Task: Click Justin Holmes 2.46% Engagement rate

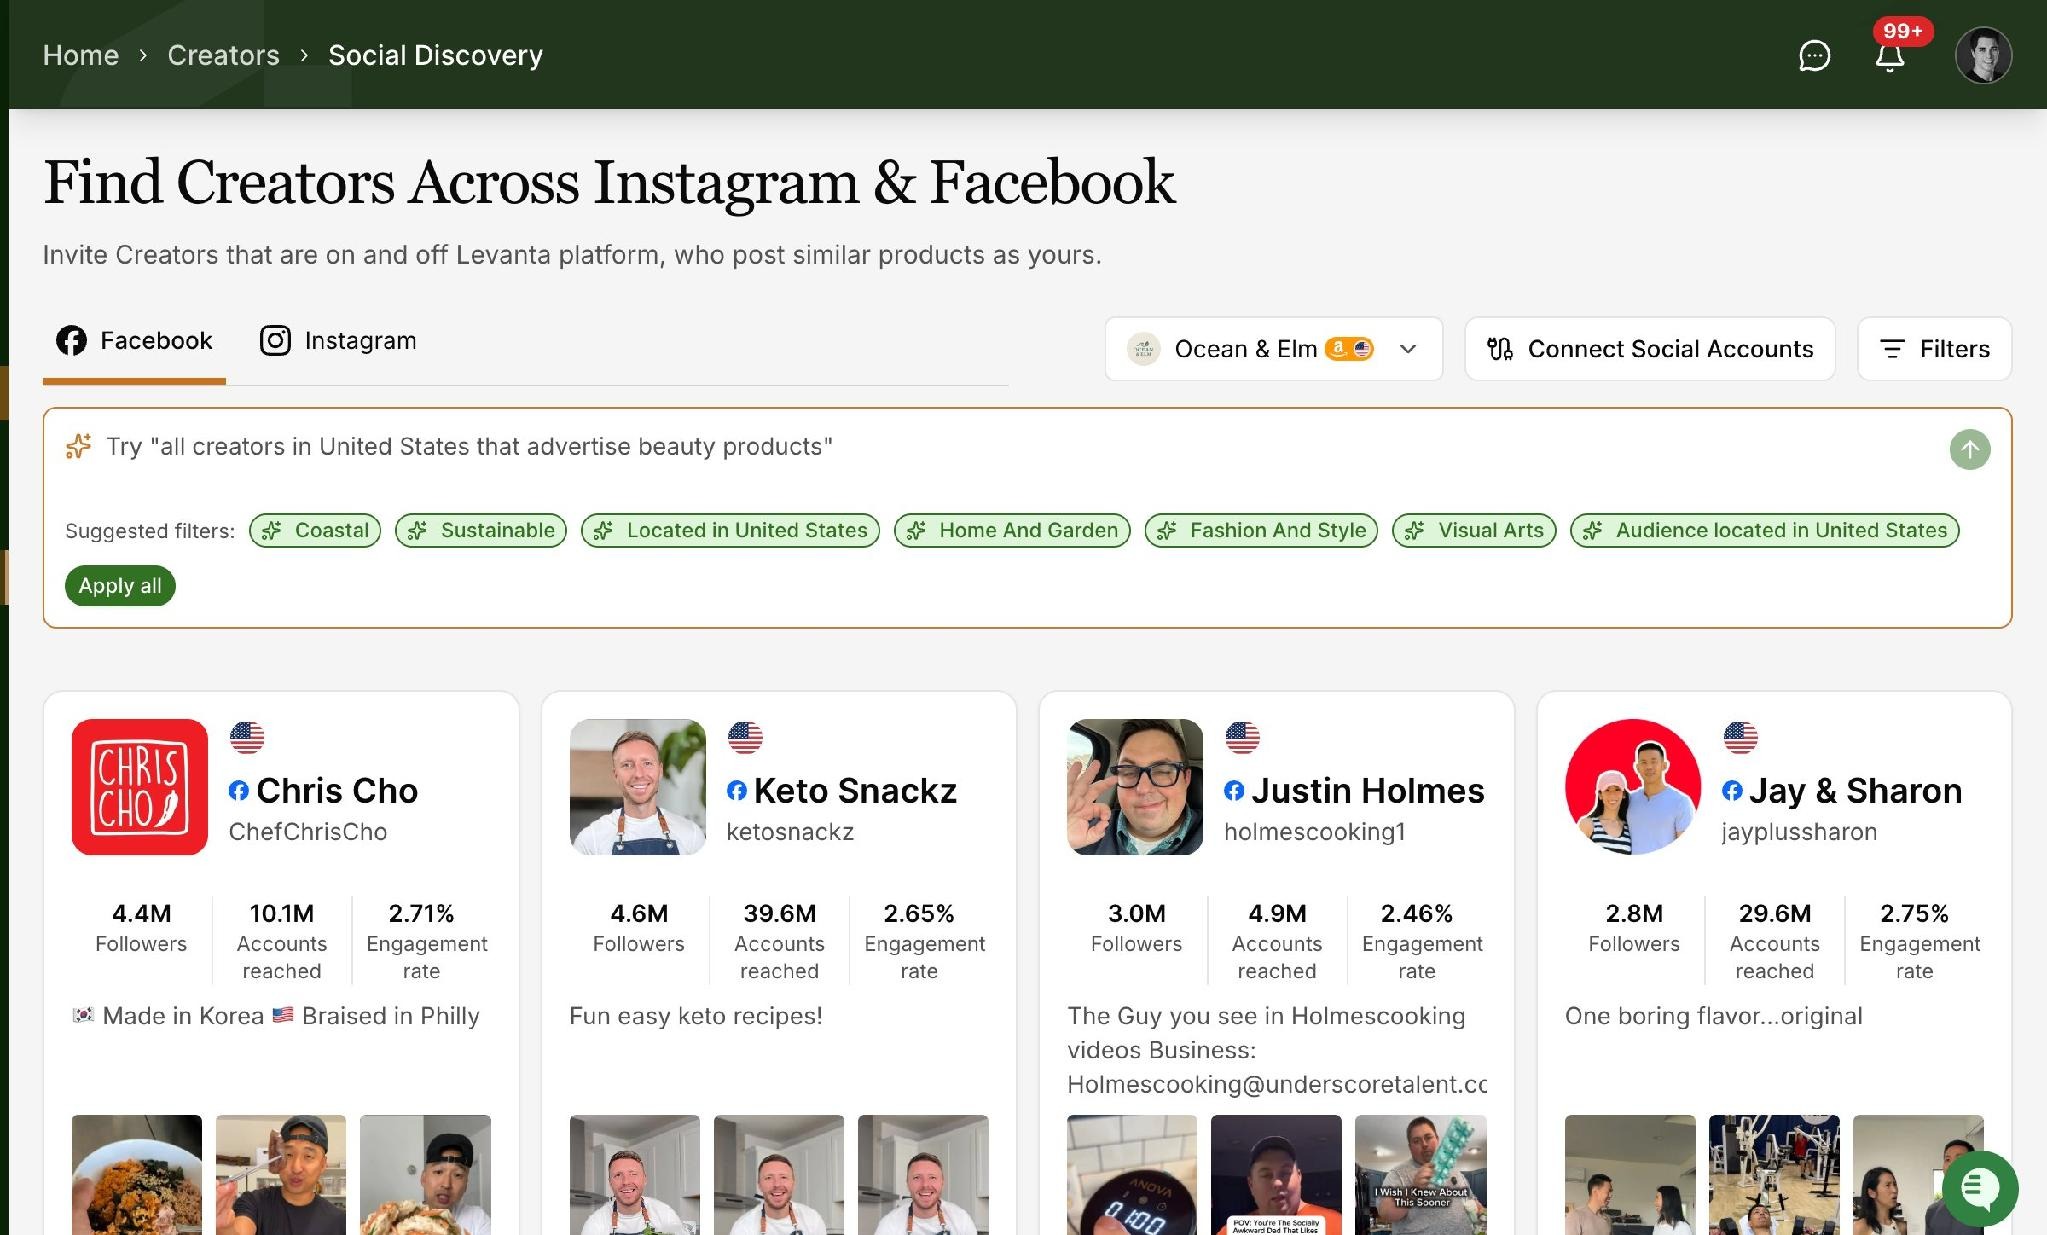Action: click(1421, 941)
